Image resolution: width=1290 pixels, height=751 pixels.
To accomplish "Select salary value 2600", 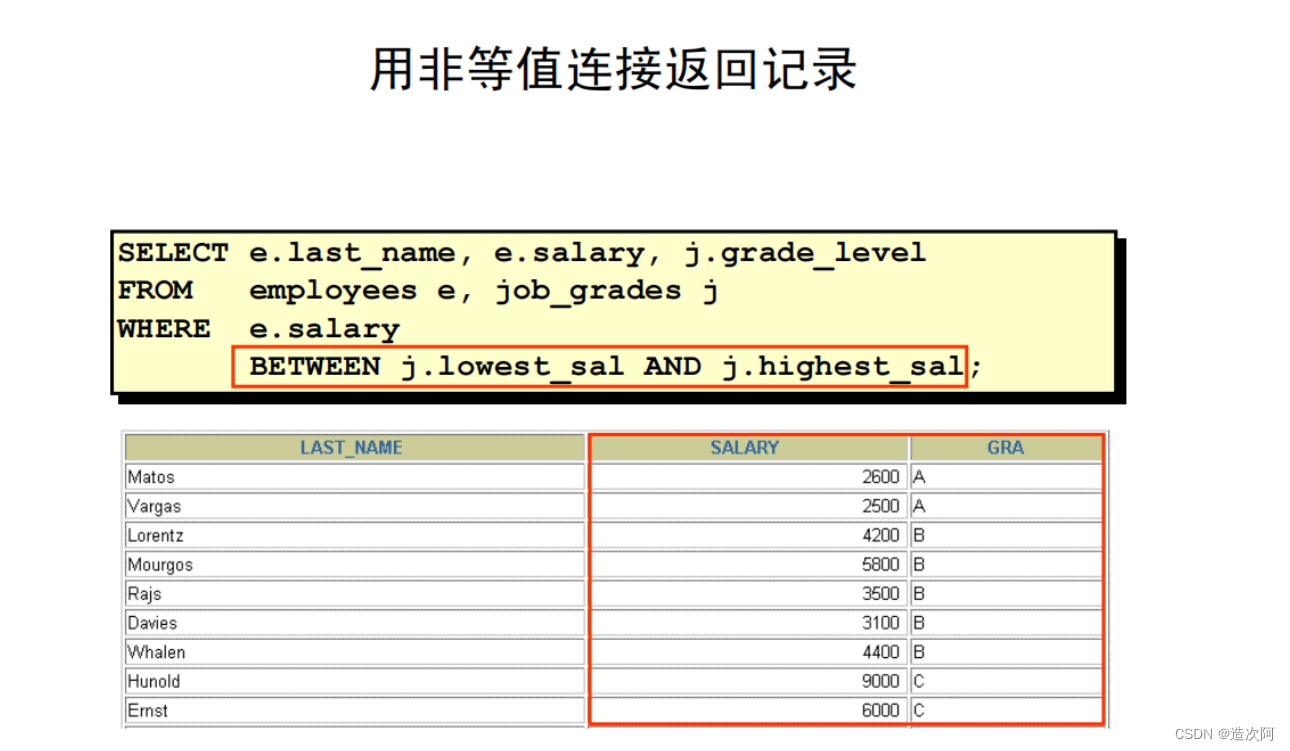I will pos(881,477).
